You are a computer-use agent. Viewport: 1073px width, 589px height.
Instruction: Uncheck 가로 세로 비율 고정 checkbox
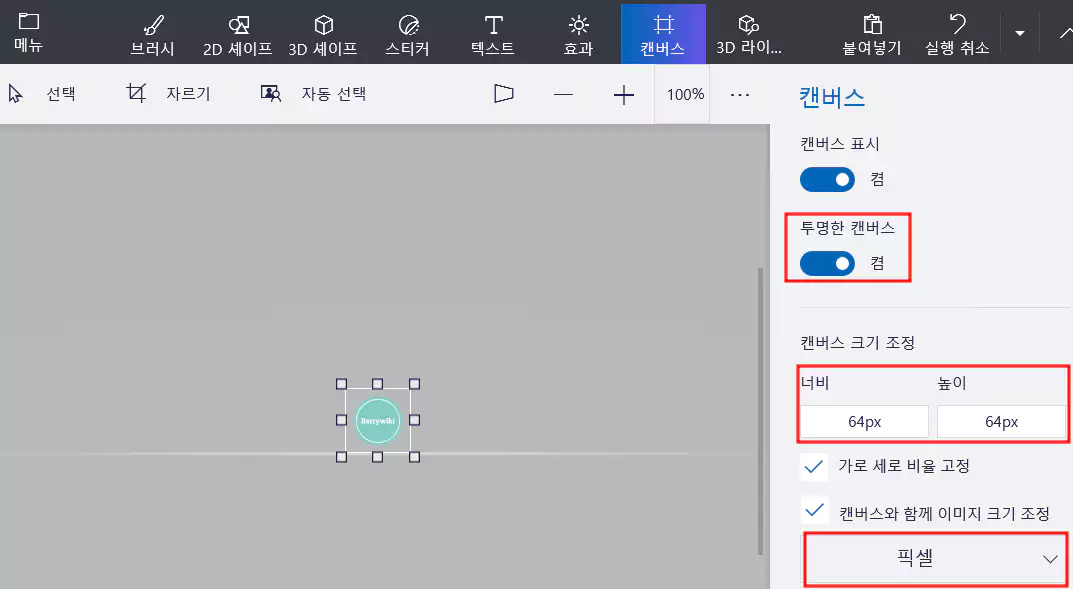pyautogui.click(x=814, y=466)
